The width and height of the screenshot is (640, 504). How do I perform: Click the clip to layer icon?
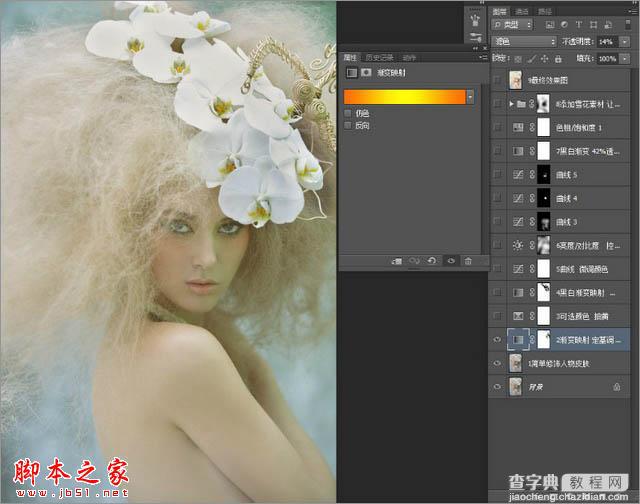[x=396, y=261]
